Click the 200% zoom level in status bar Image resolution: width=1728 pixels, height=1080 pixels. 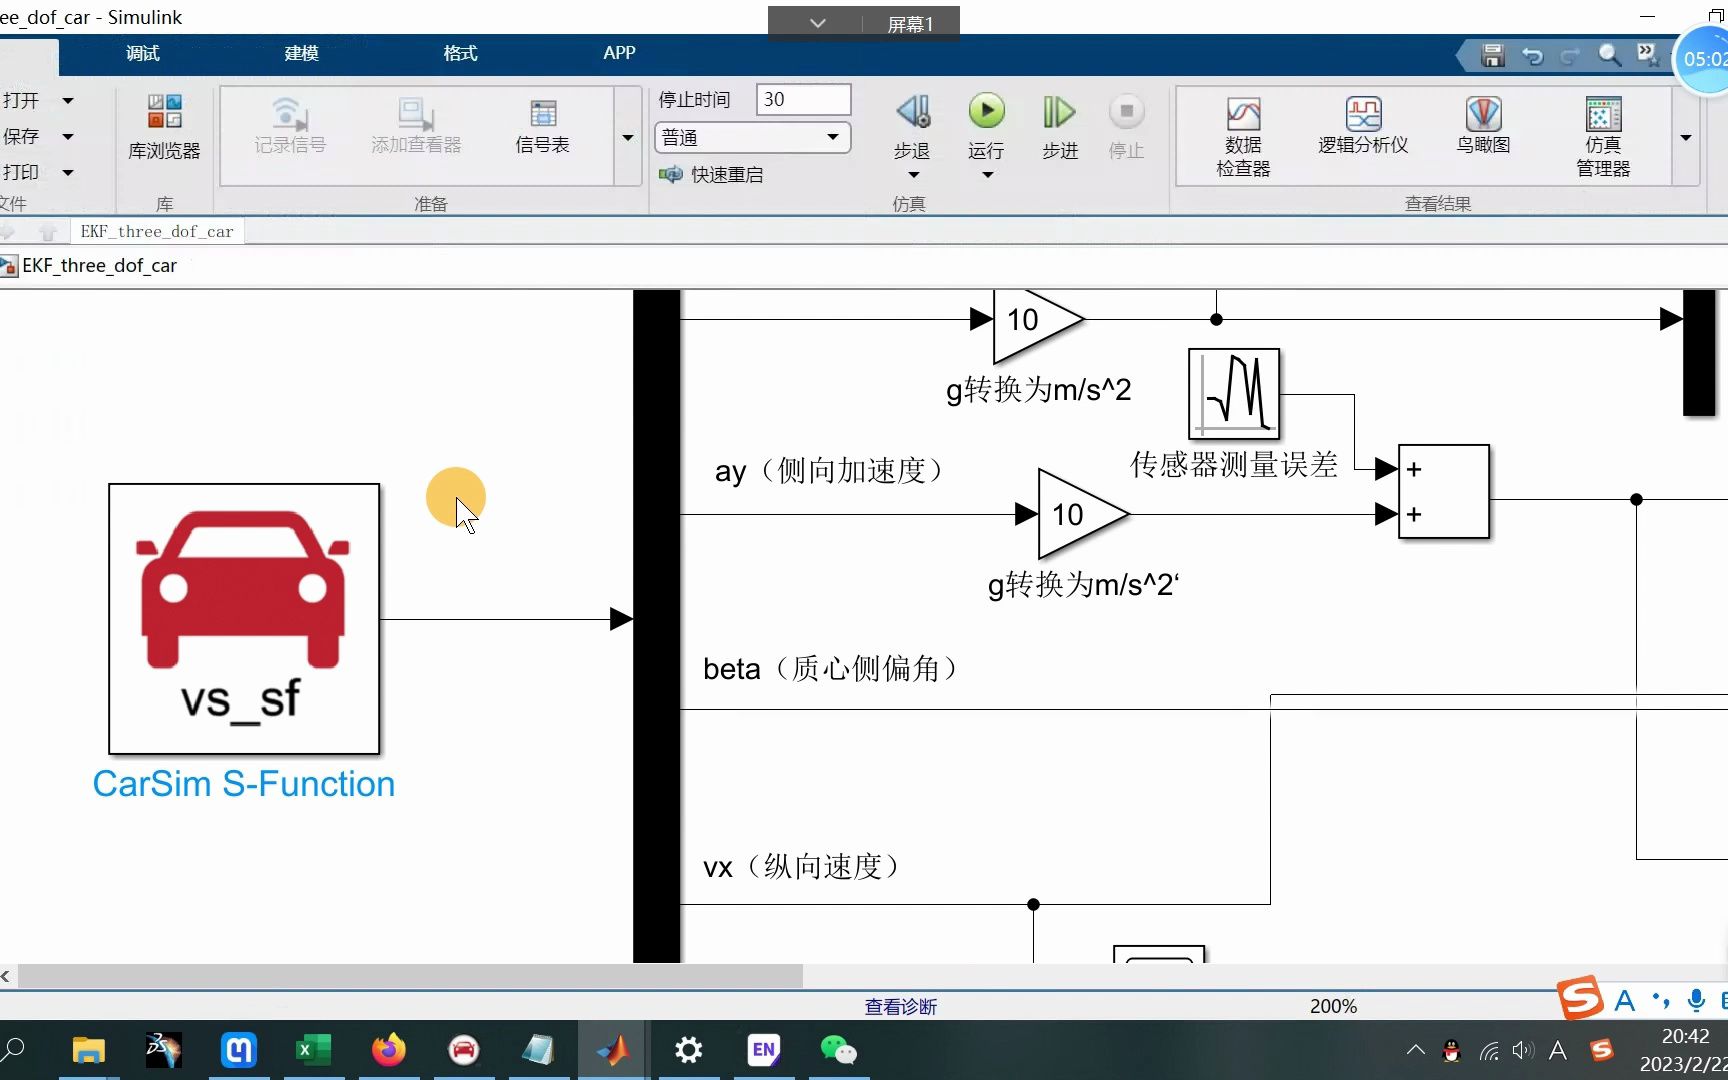(x=1333, y=1006)
